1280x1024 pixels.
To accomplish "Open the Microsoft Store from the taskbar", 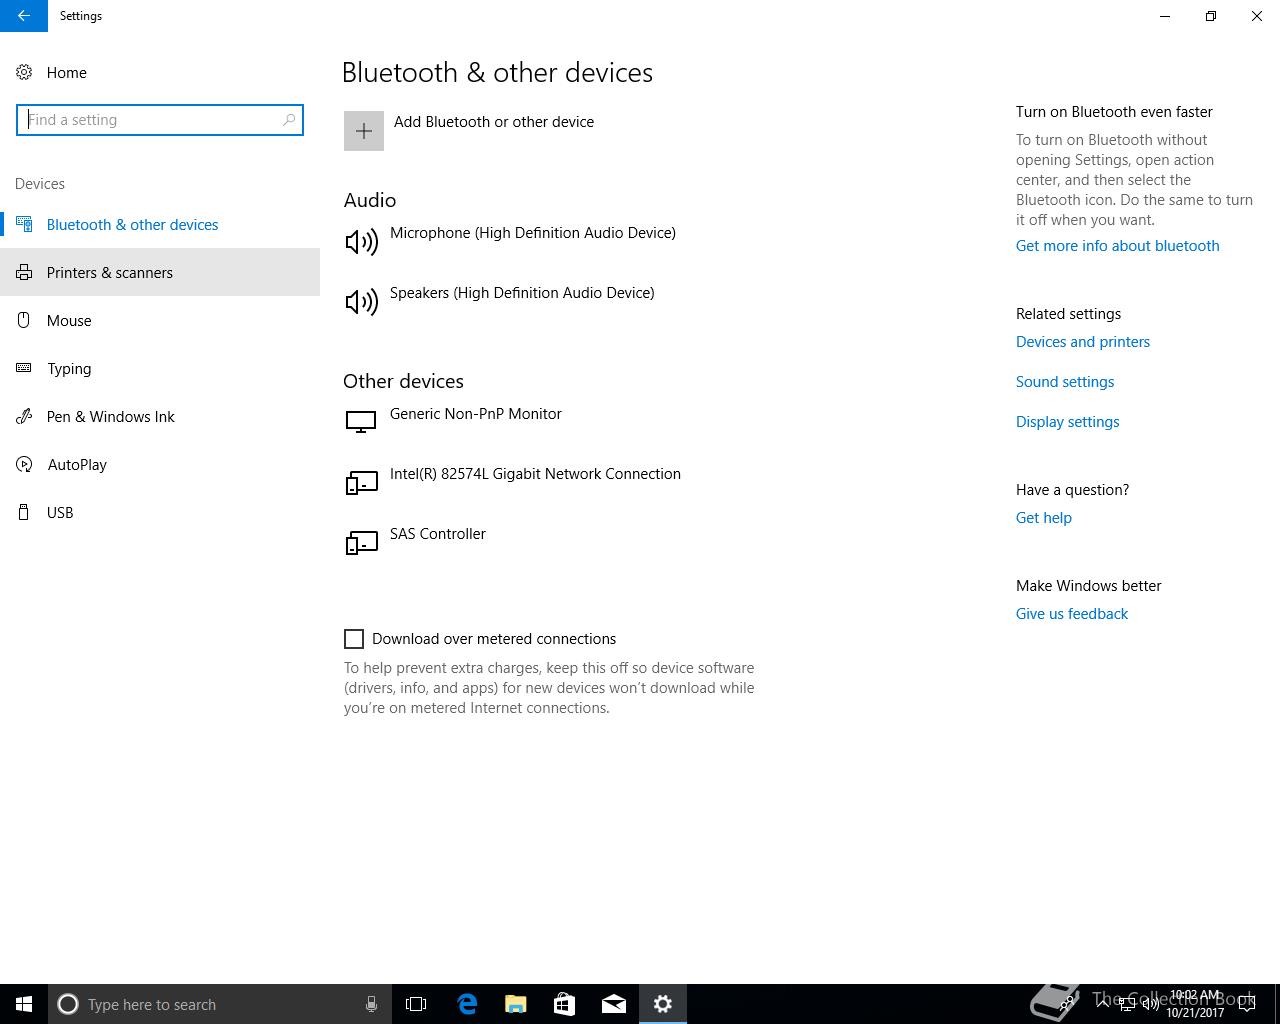I will (x=565, y=1004).
